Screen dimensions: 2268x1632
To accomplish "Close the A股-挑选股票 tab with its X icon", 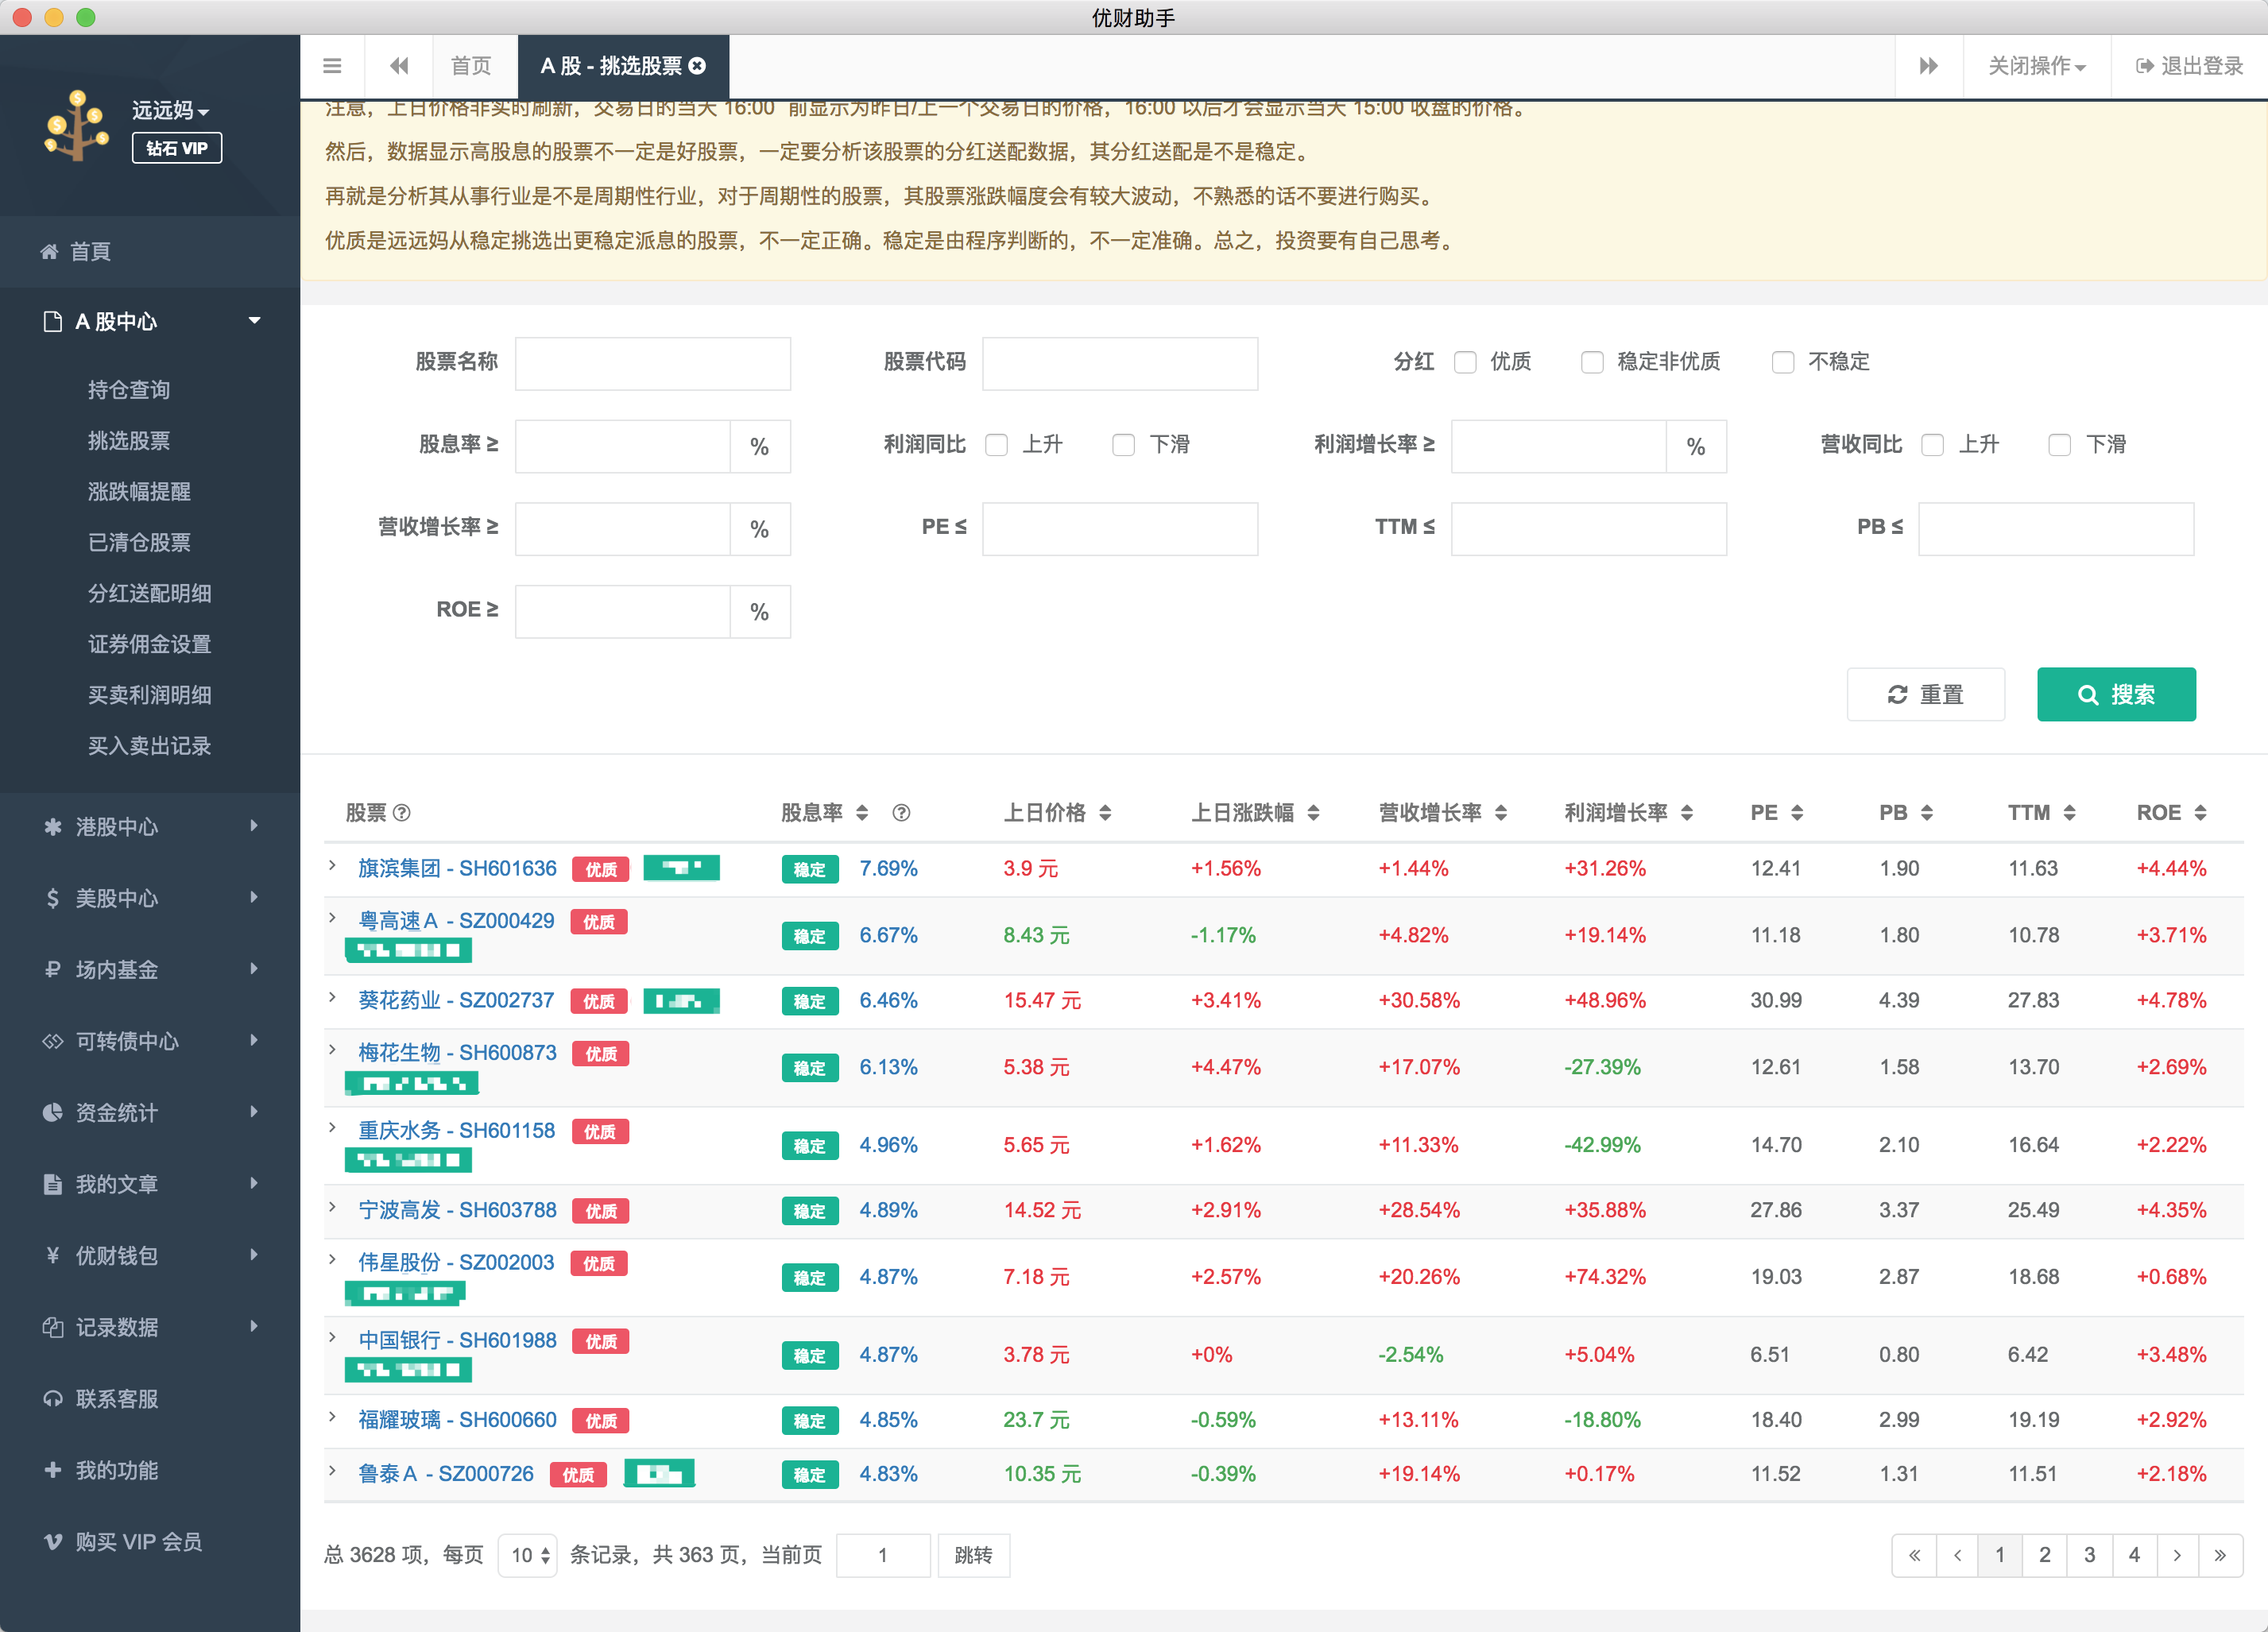I will pyautogui.click(x=698, y=66).
